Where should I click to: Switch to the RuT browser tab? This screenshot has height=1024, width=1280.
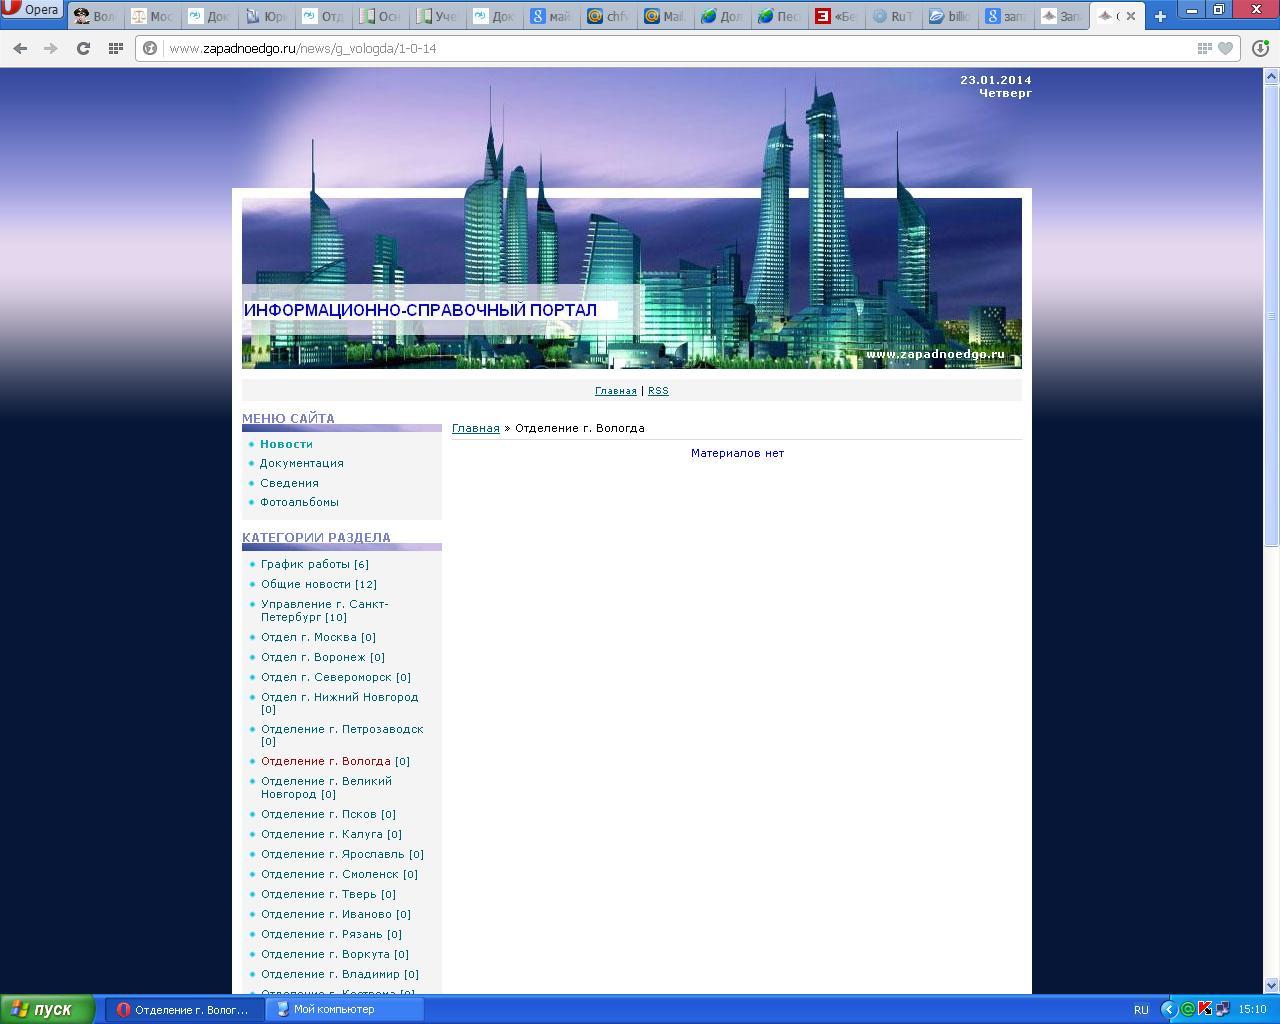click(x=892, y=16)
